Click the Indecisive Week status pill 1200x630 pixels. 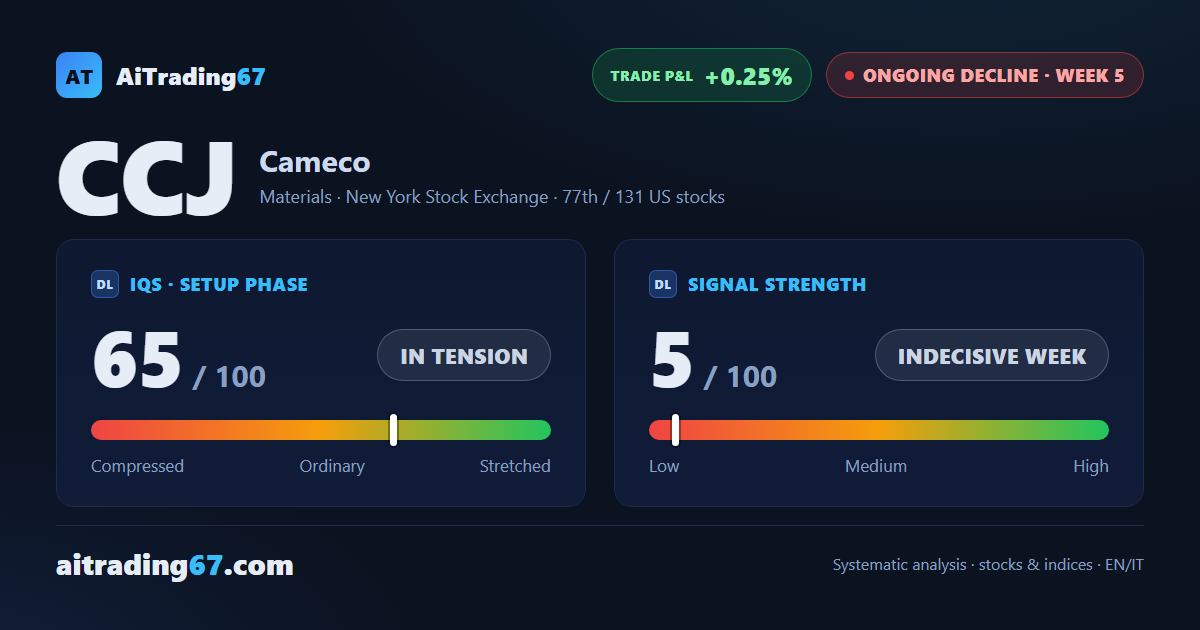(x=992, y=355)
